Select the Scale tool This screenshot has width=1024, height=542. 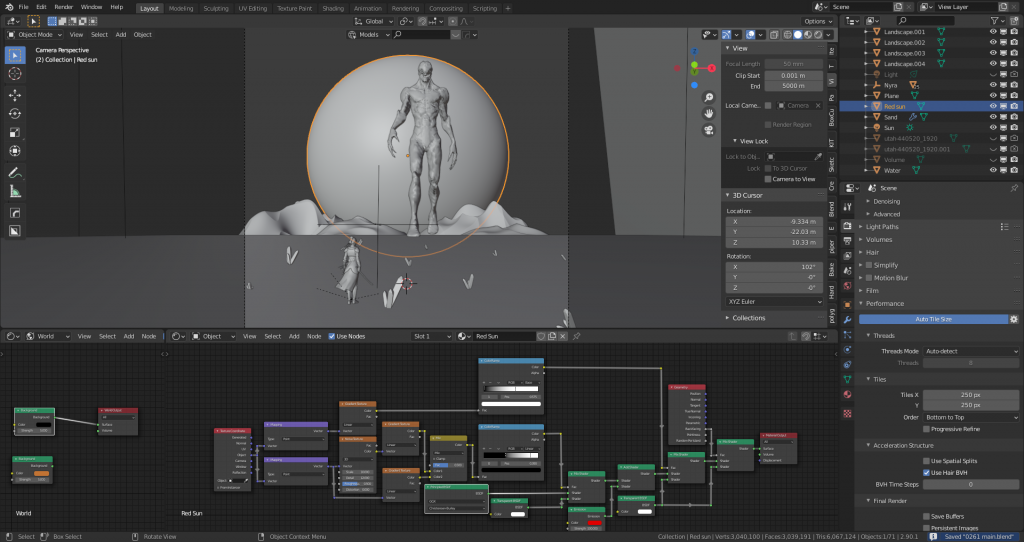tap(14, 133)
